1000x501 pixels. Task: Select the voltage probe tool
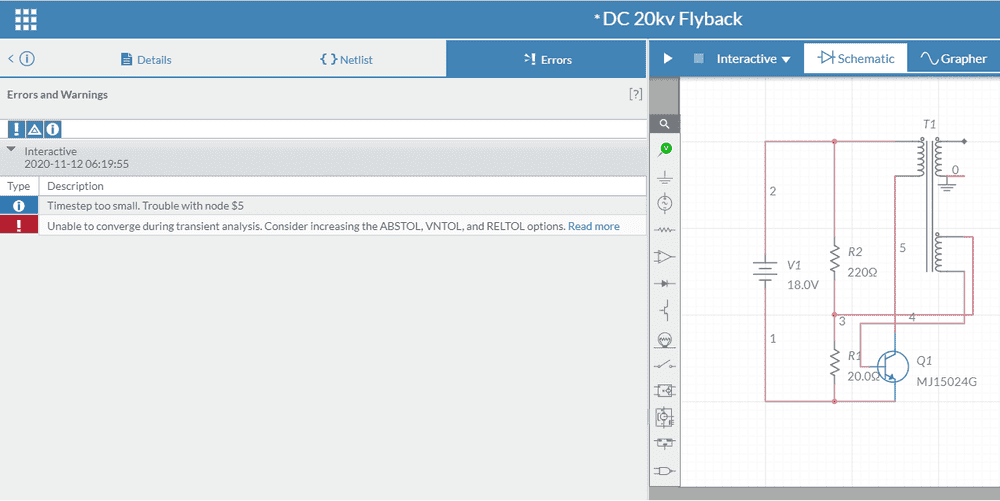point(665,150)
